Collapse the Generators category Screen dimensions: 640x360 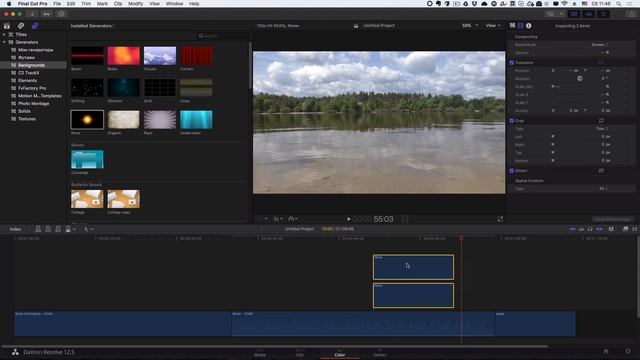(4, 42)
